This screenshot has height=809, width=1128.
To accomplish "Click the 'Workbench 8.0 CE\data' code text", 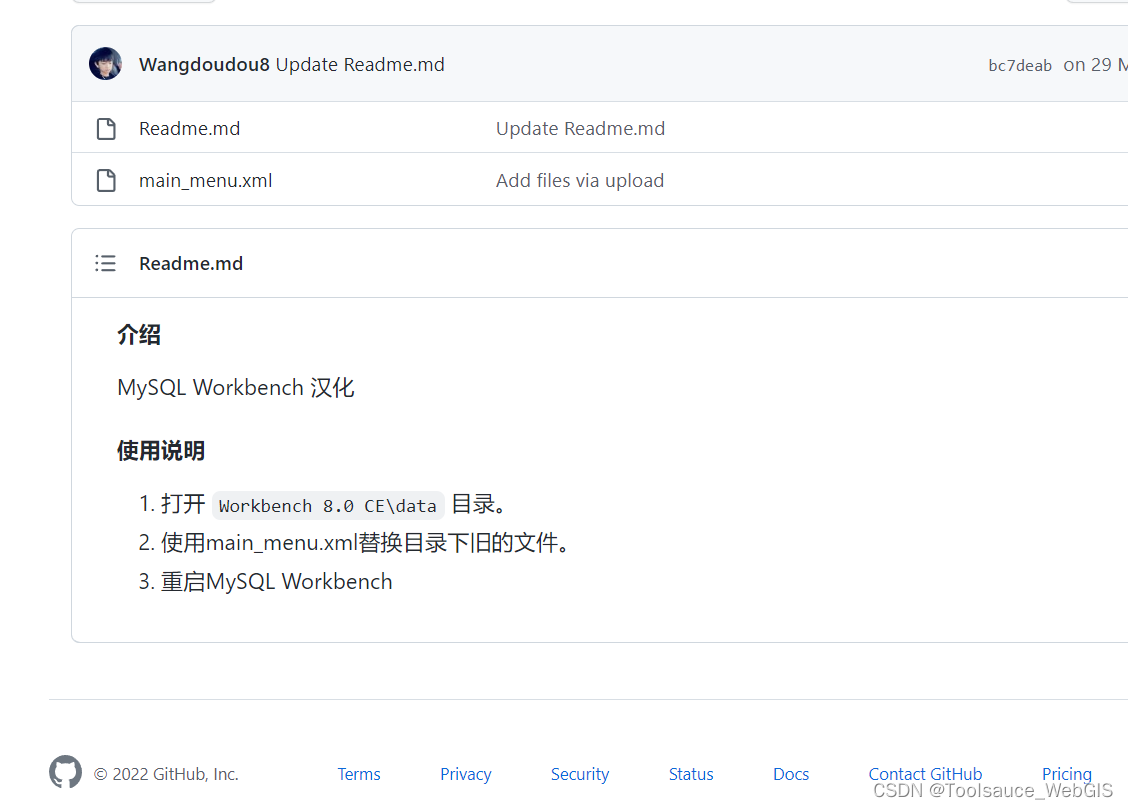I will tap(328, 506).
